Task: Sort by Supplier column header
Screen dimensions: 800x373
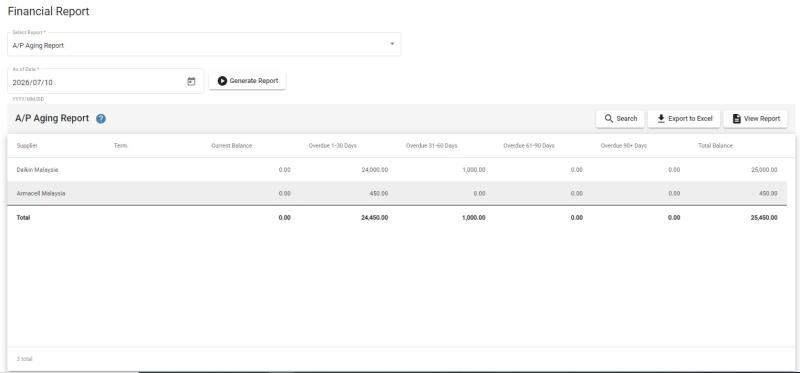Action: [x=27, y=145]
